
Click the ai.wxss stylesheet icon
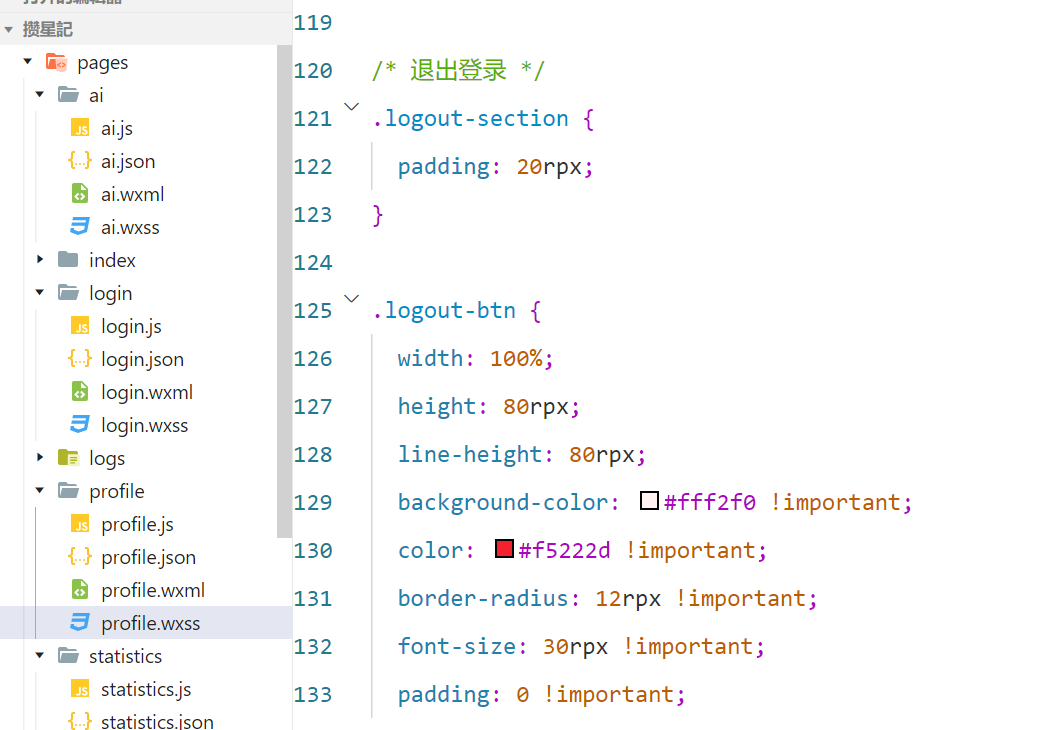pos(80,227)
